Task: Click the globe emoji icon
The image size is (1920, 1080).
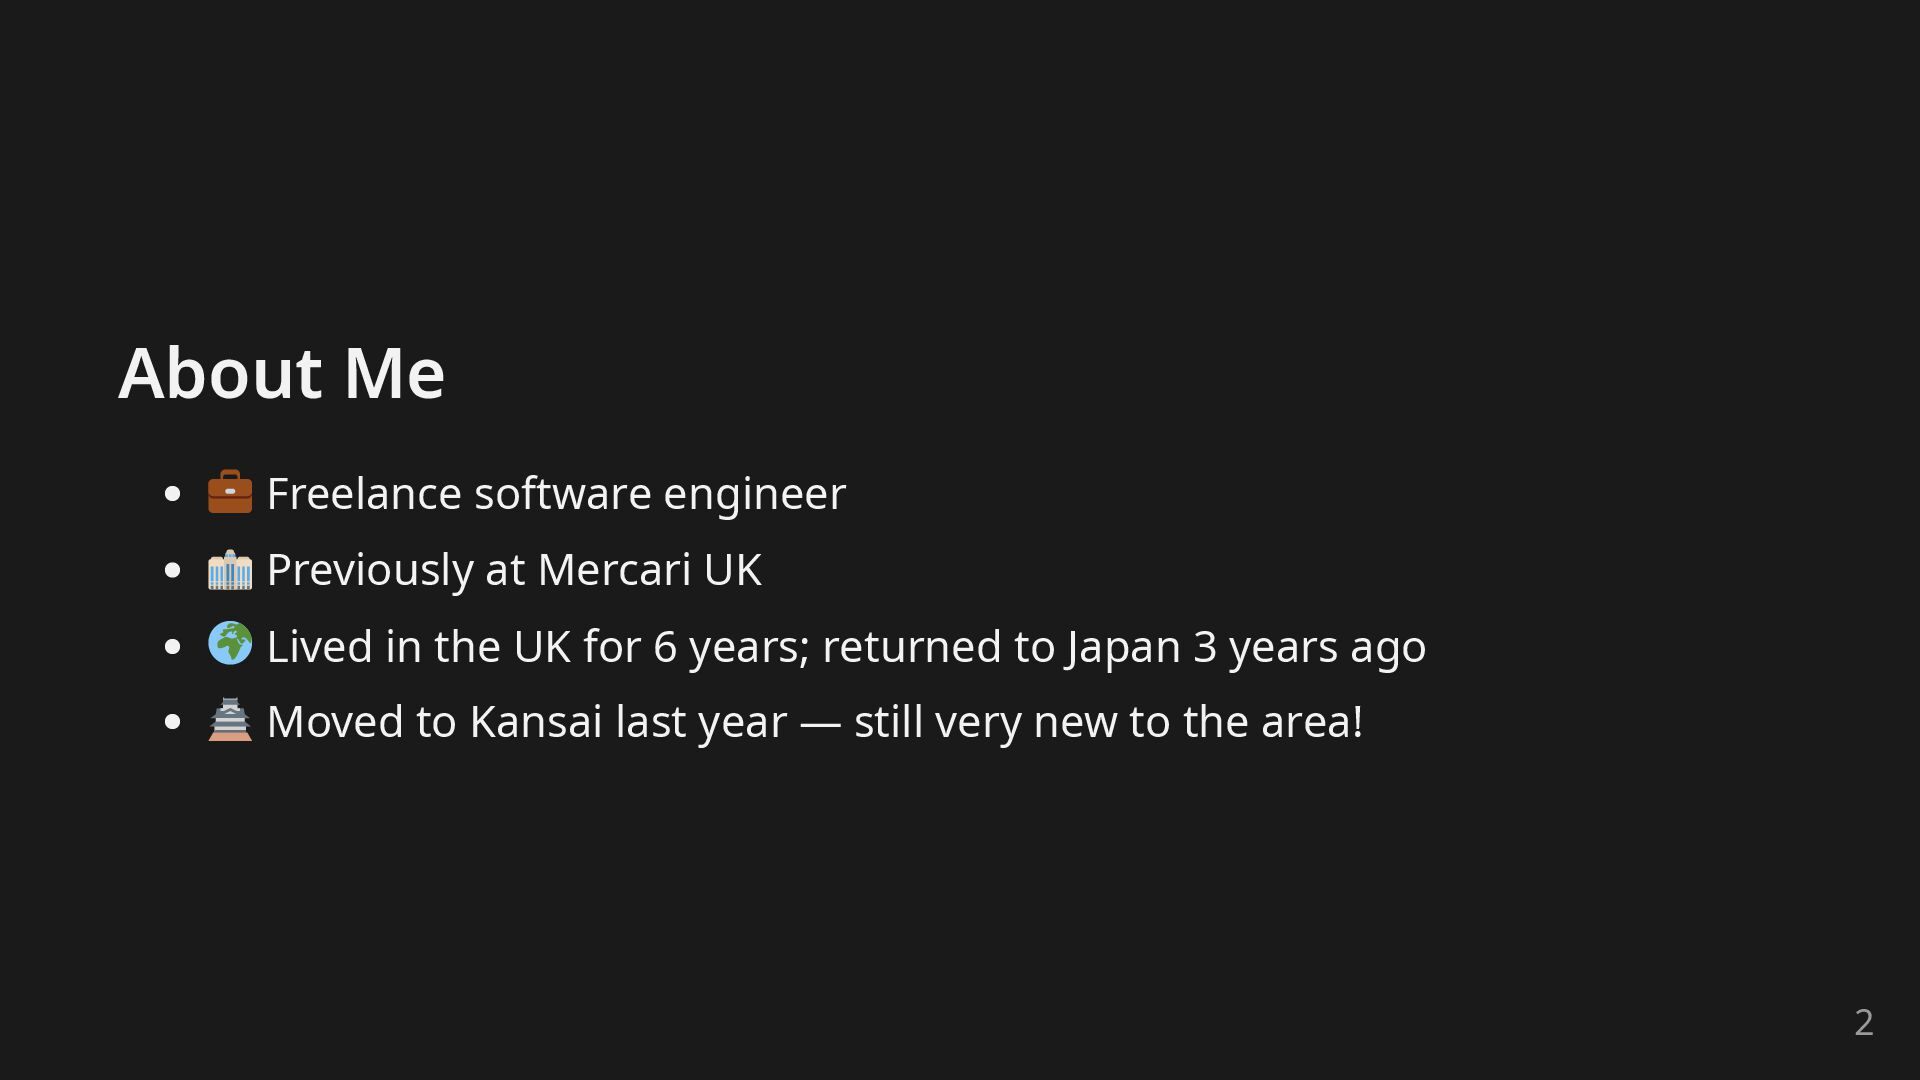Action: (x=230, y=643)
